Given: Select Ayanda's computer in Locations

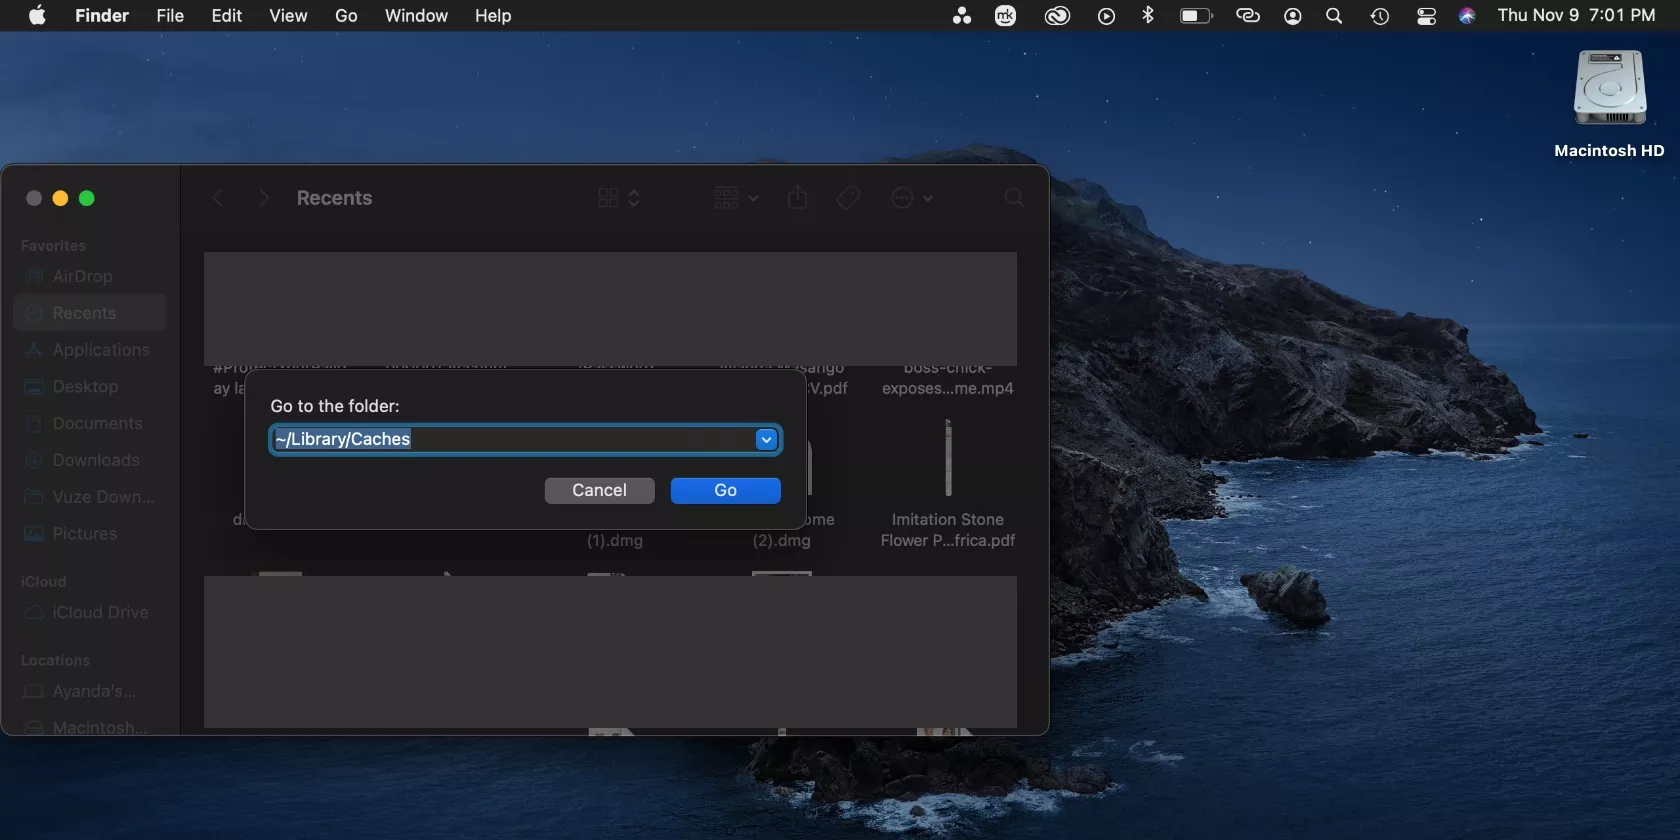Looking at the screenshot, I should tap(90, 691).
